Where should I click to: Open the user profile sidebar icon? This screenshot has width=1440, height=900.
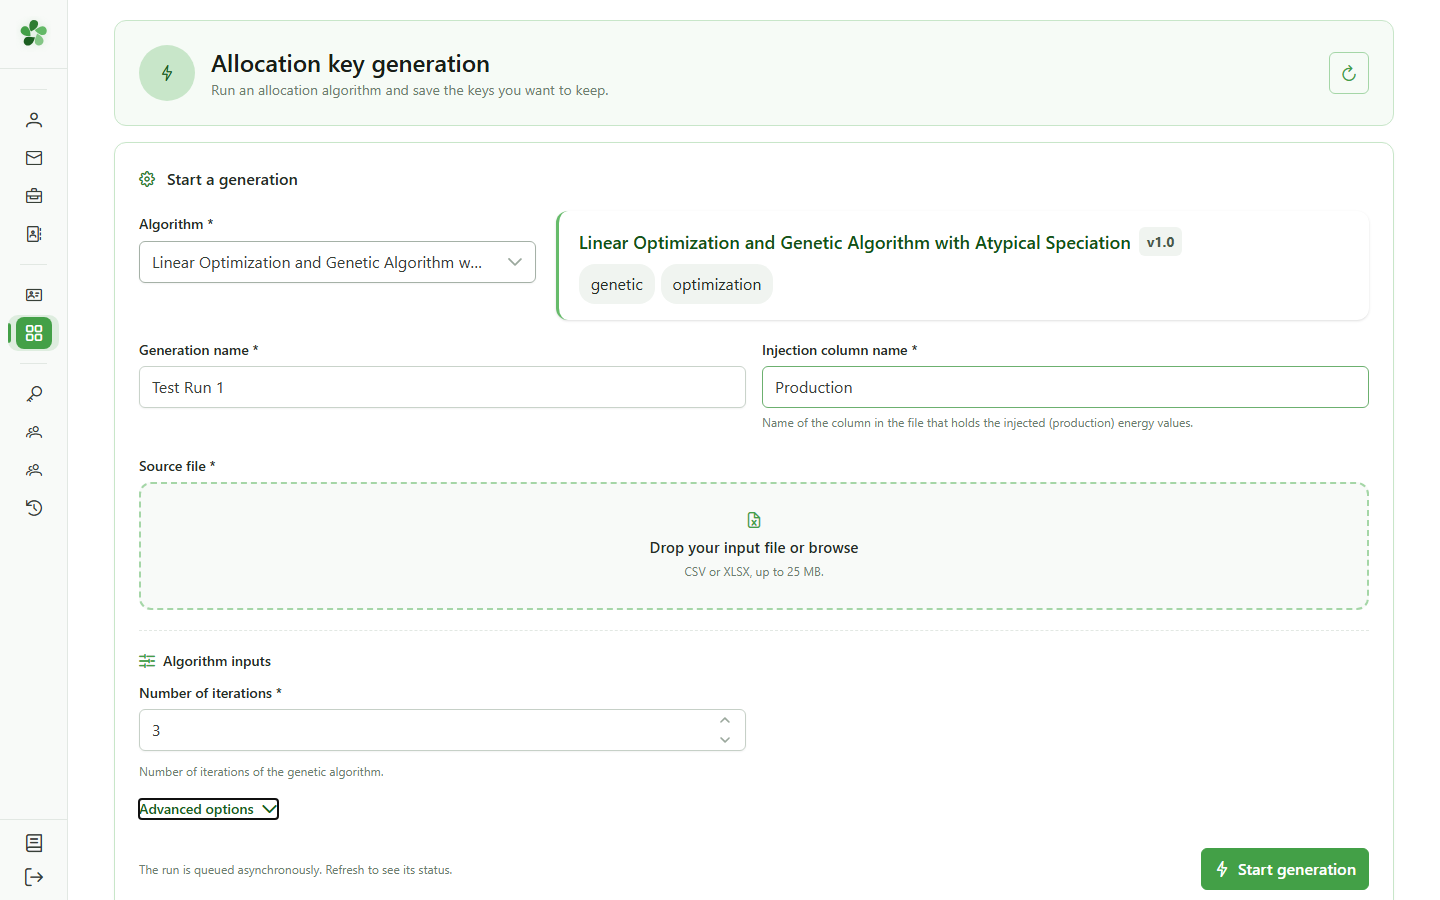(34, 120)
